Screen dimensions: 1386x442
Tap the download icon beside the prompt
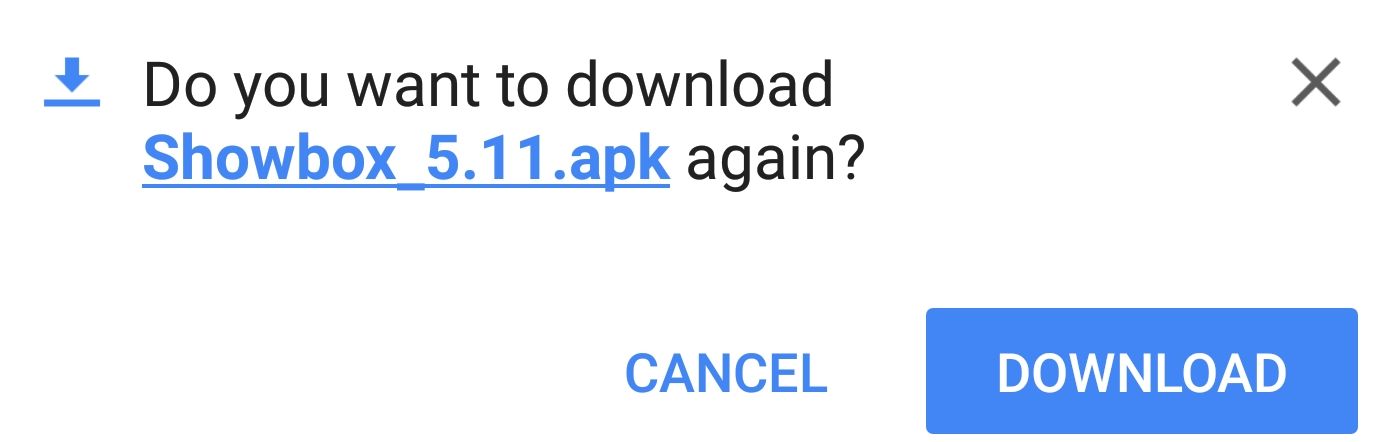point(72,83)
